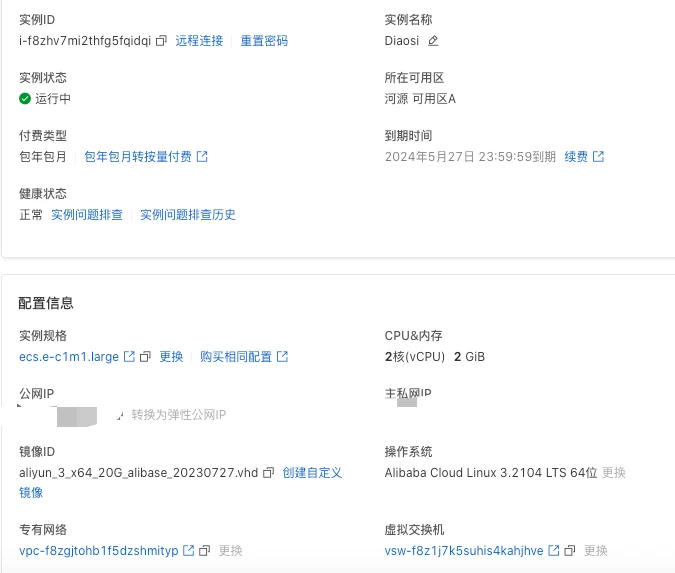Click the copy icon beside the vSwitch ID

click(x=570, y=551)
